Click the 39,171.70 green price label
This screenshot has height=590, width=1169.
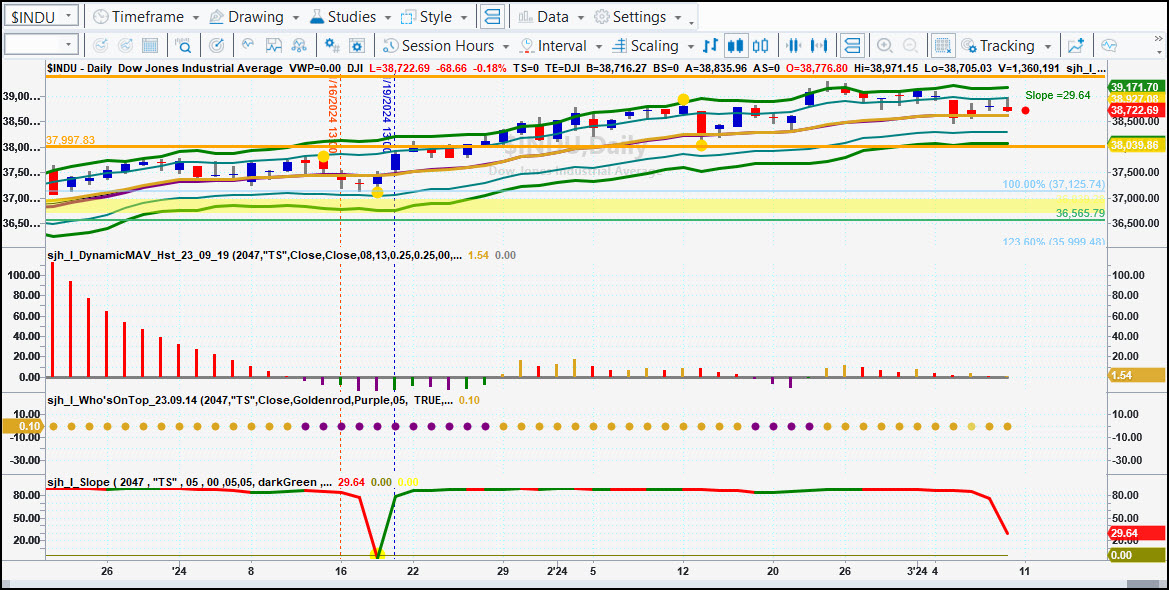tap(1136, 87)
